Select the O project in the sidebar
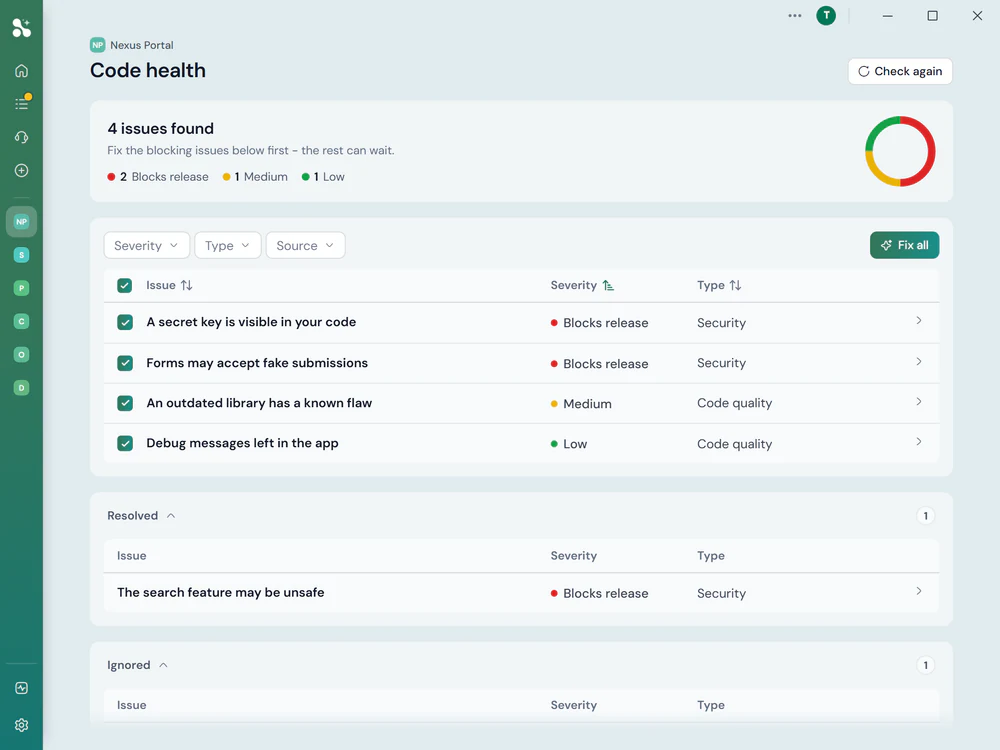 pyautogui.click(x=21, y=355)
